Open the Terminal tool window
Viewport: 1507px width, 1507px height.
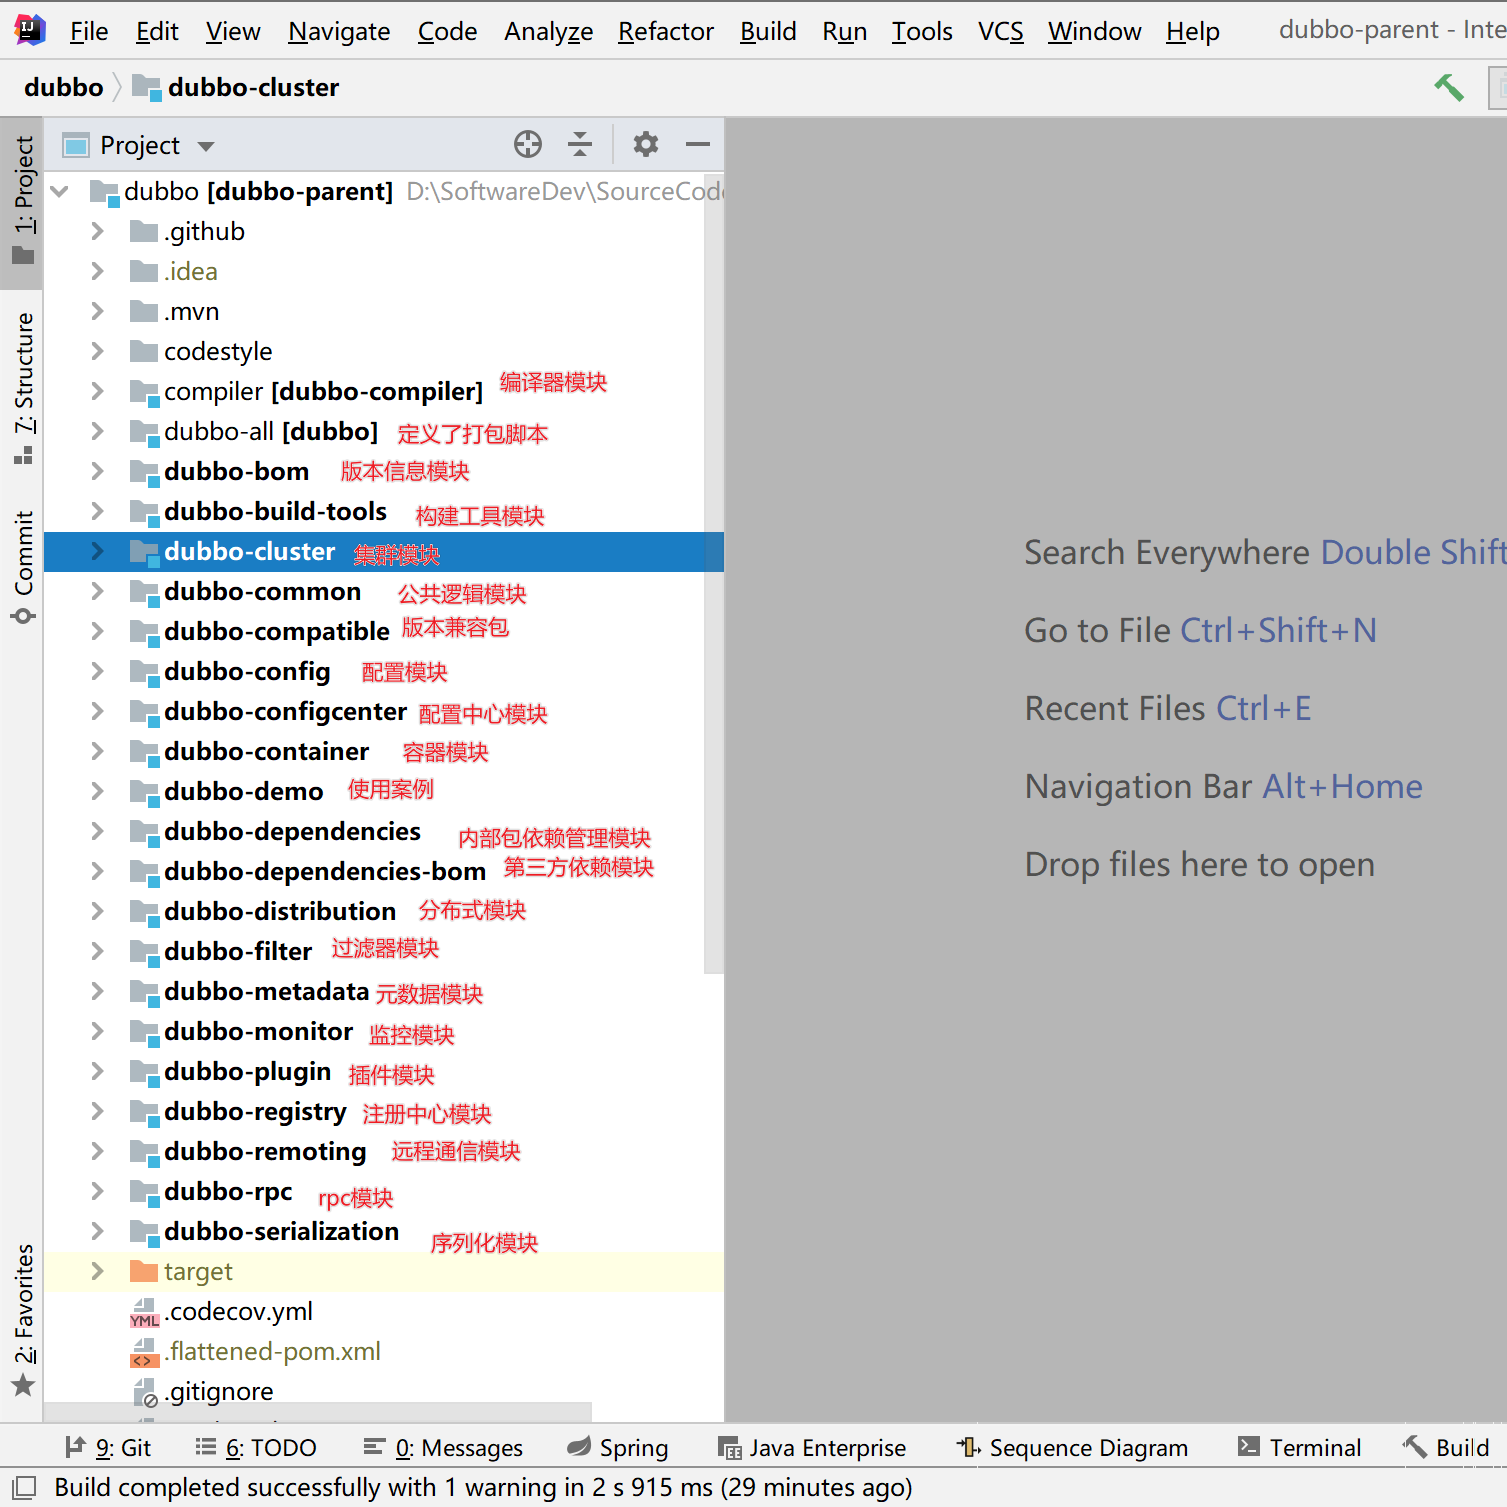(x=1299, y=1447)
